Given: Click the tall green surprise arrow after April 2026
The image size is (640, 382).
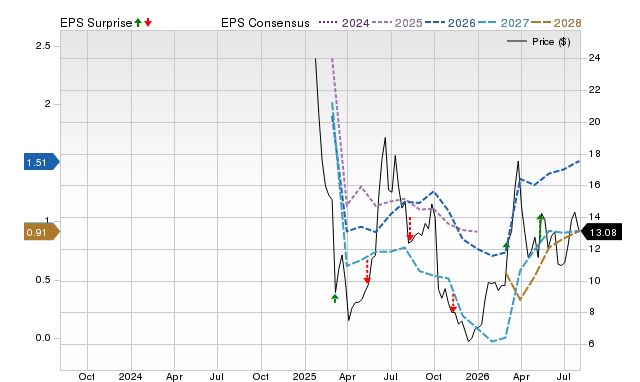Looking at the screenshot, I should (540, 230).
